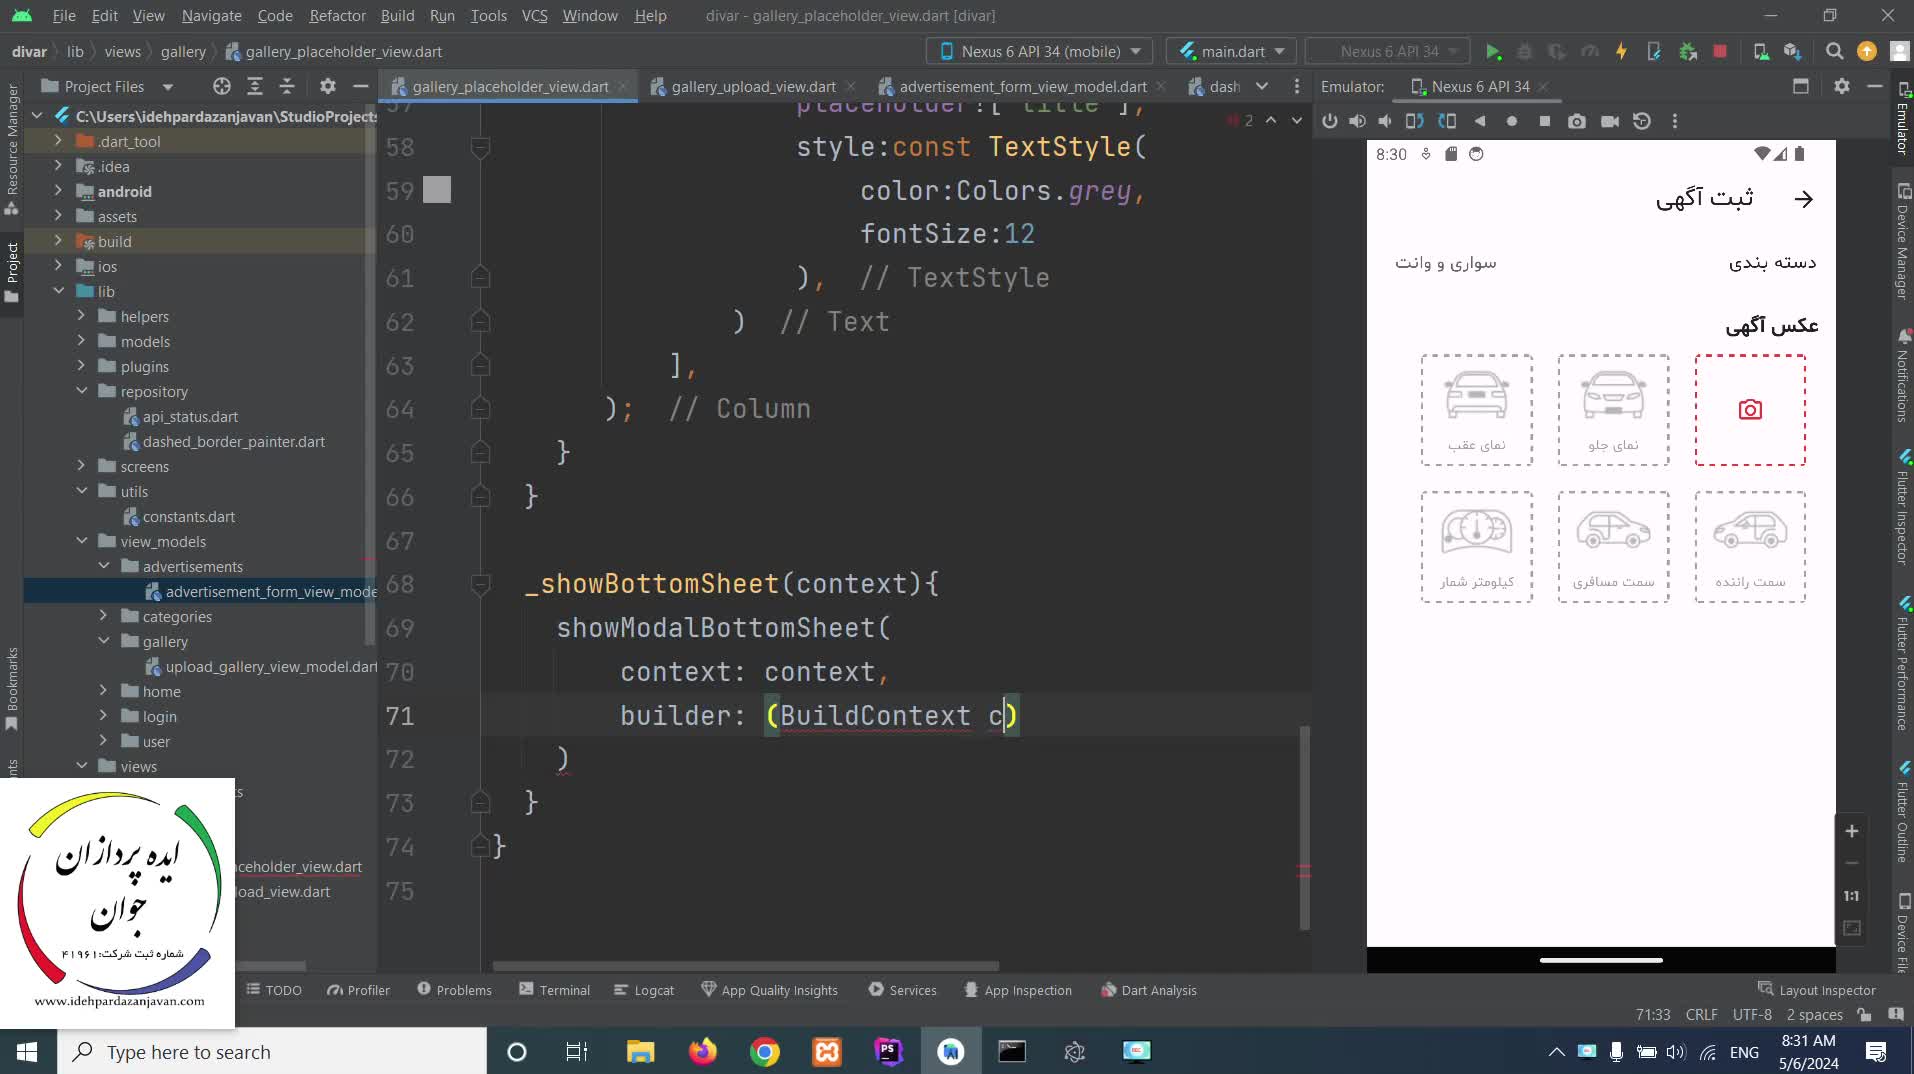Expand the android folder in the tree
This screenshot has width=1914, height=1074.
click(58, 192)
